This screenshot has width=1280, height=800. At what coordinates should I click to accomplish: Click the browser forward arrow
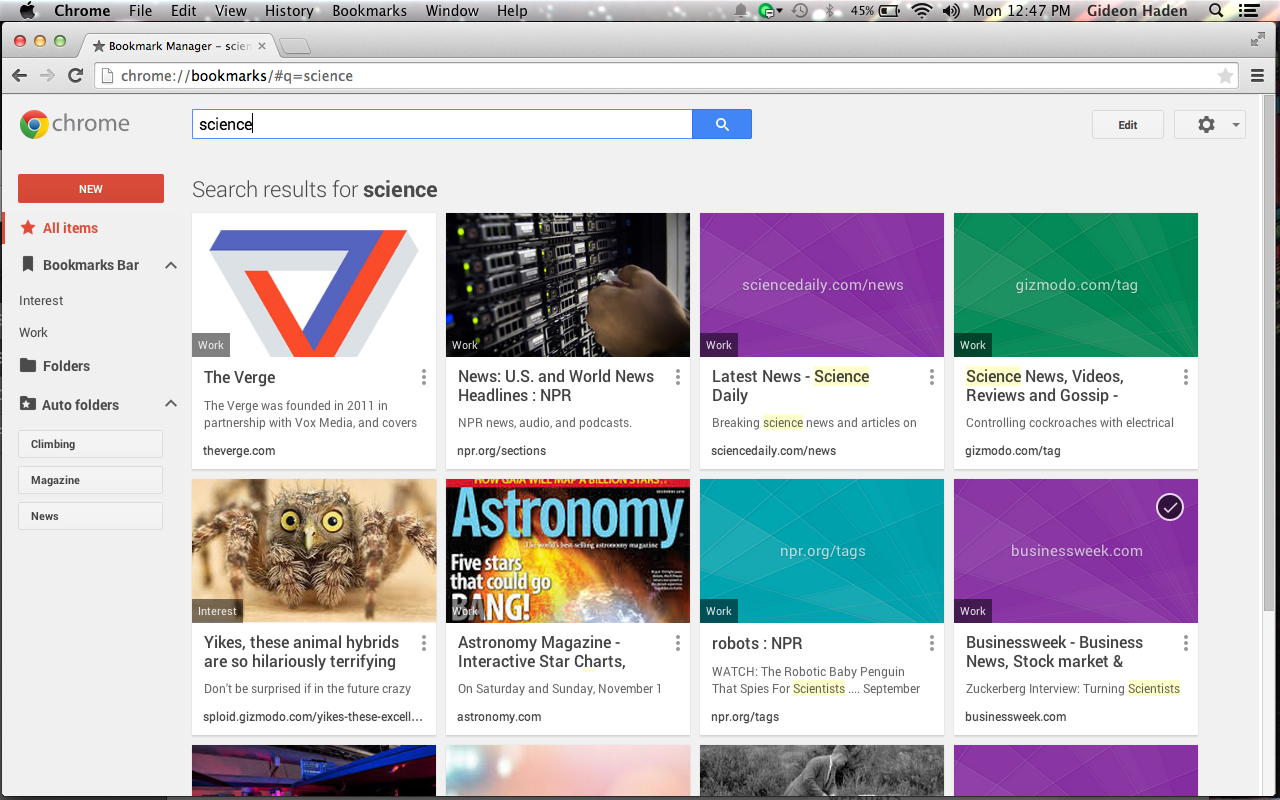(x=47, y=75)
